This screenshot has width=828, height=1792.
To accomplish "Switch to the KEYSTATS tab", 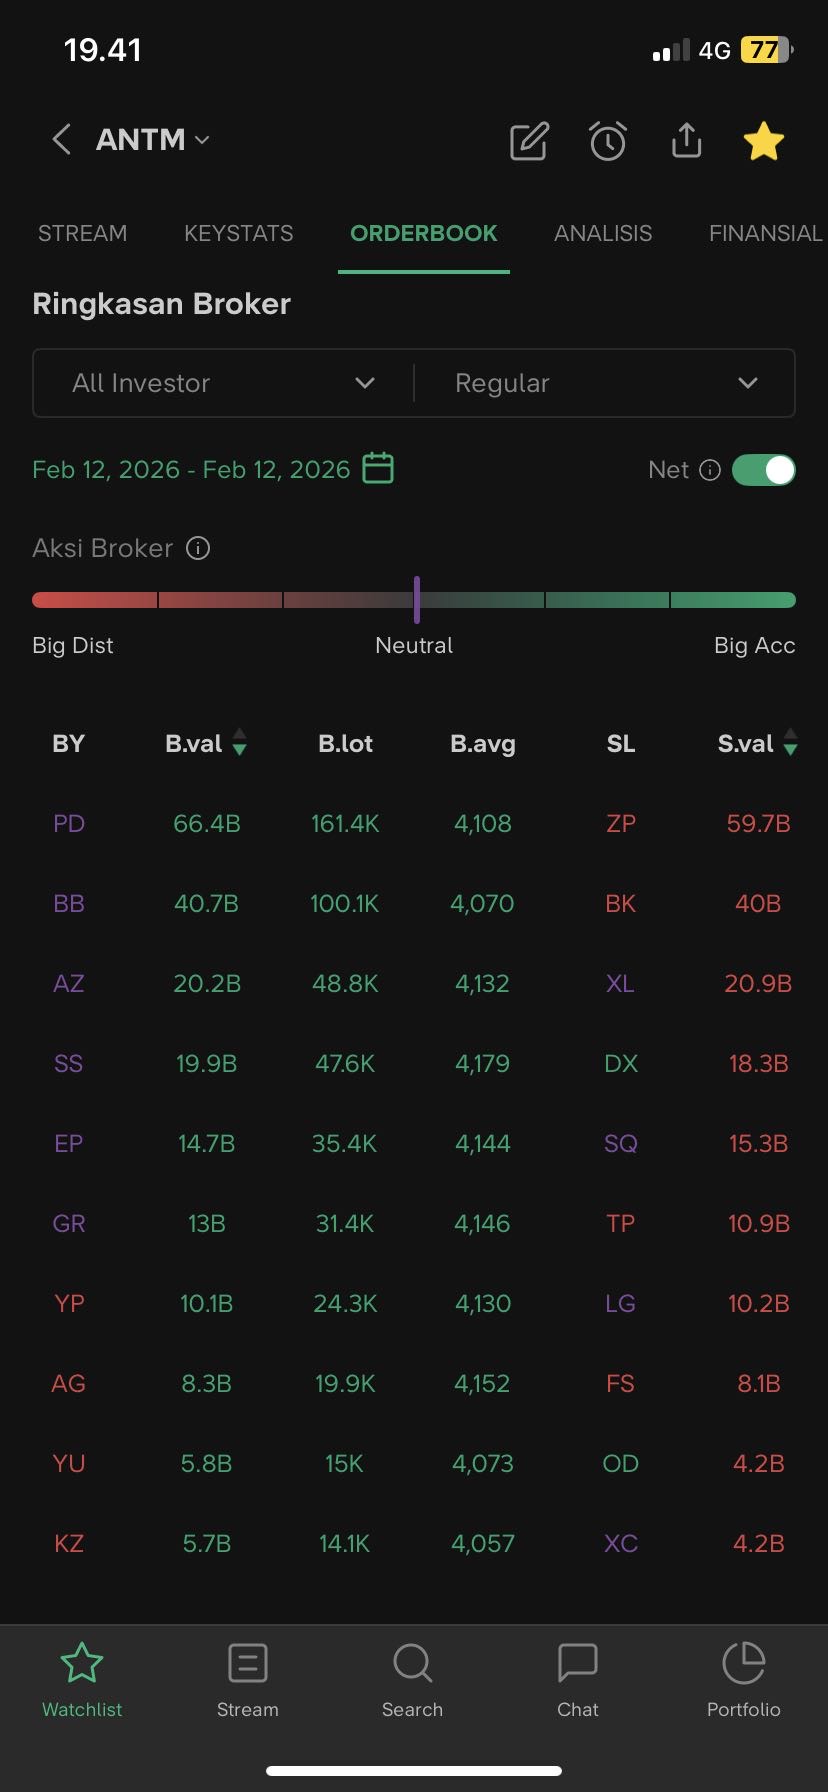I will click(x=238, y=233).
